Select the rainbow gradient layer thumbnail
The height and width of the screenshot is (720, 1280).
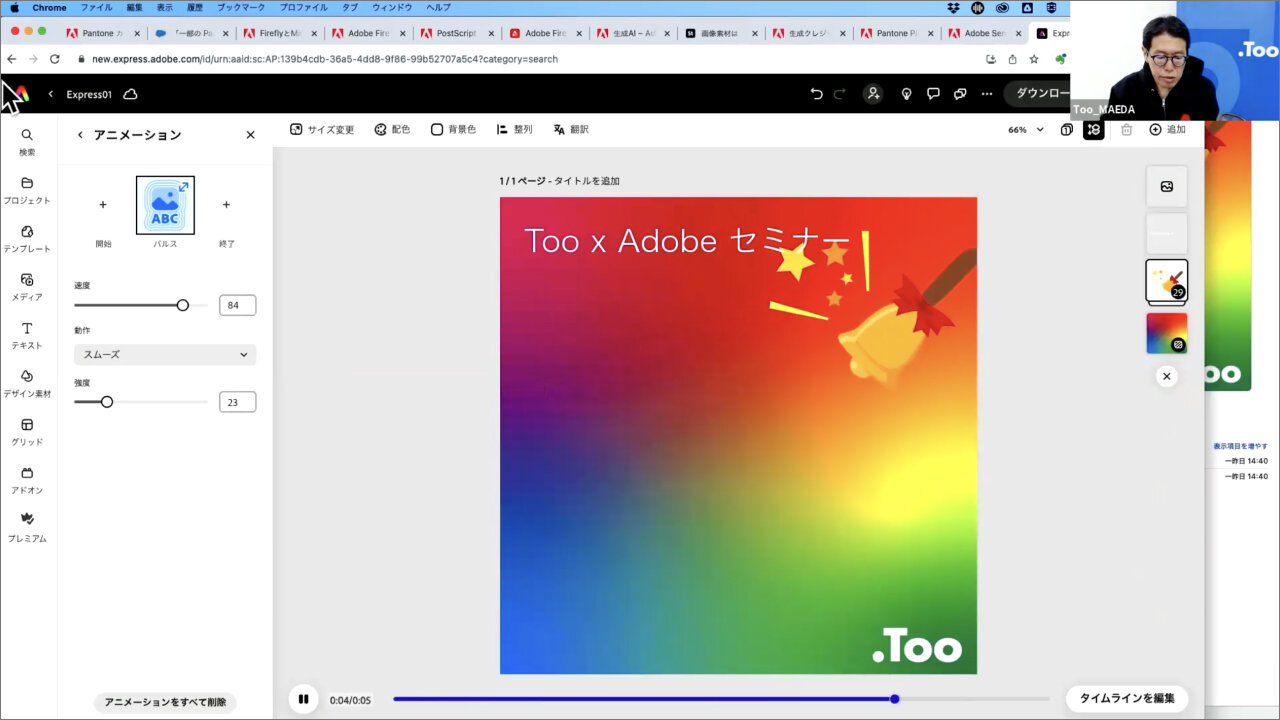(1167, 333)
